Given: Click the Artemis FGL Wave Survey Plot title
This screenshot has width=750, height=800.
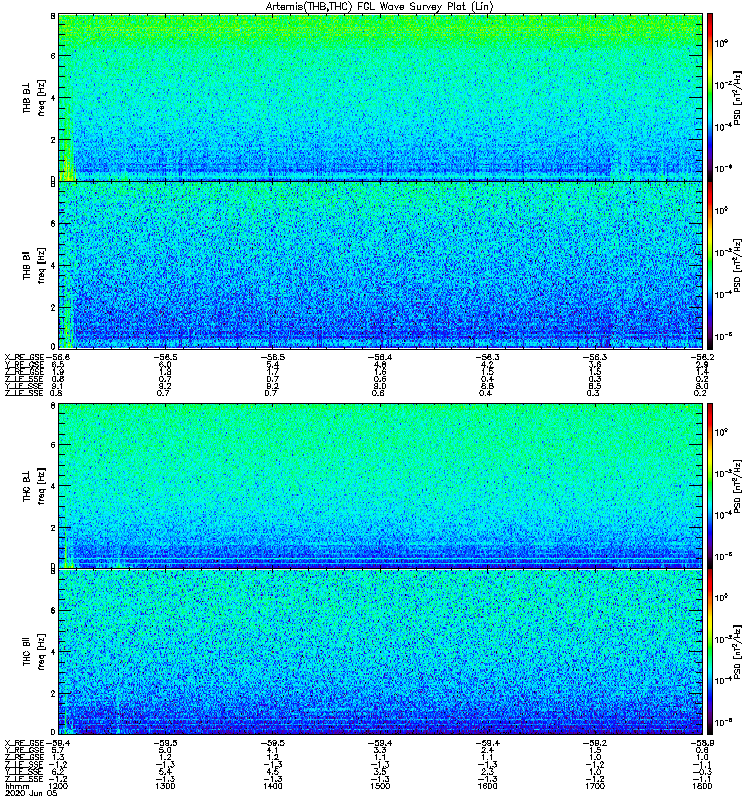Looking at the screenshot, I should (380, 7).
